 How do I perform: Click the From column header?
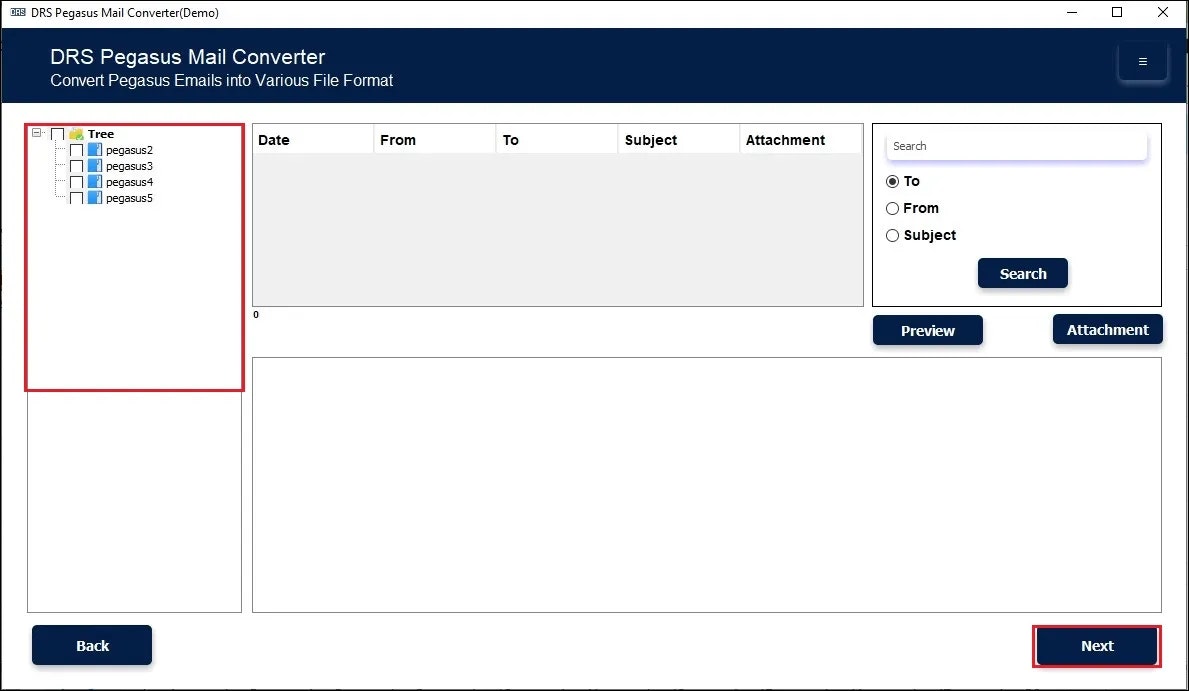(x=435, y=140)
